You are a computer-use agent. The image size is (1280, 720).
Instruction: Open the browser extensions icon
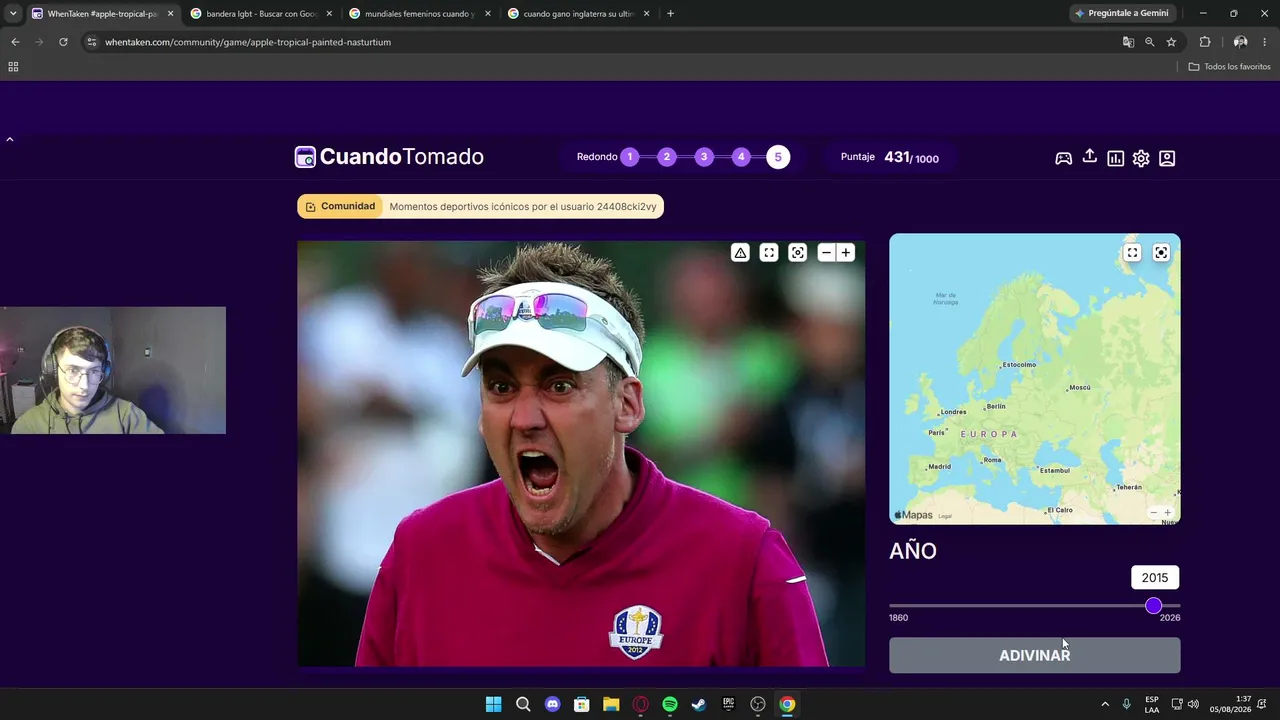coord(1205,42)
